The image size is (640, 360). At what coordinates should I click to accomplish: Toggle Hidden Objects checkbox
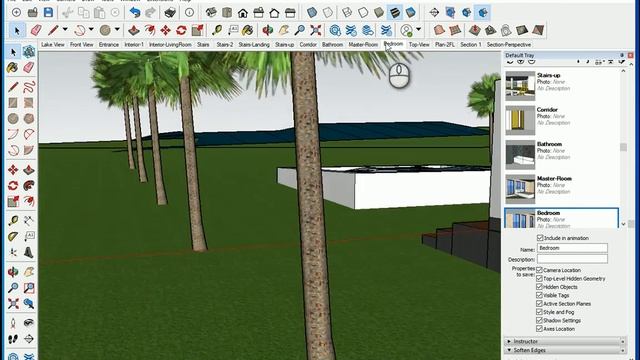point(539,287)
